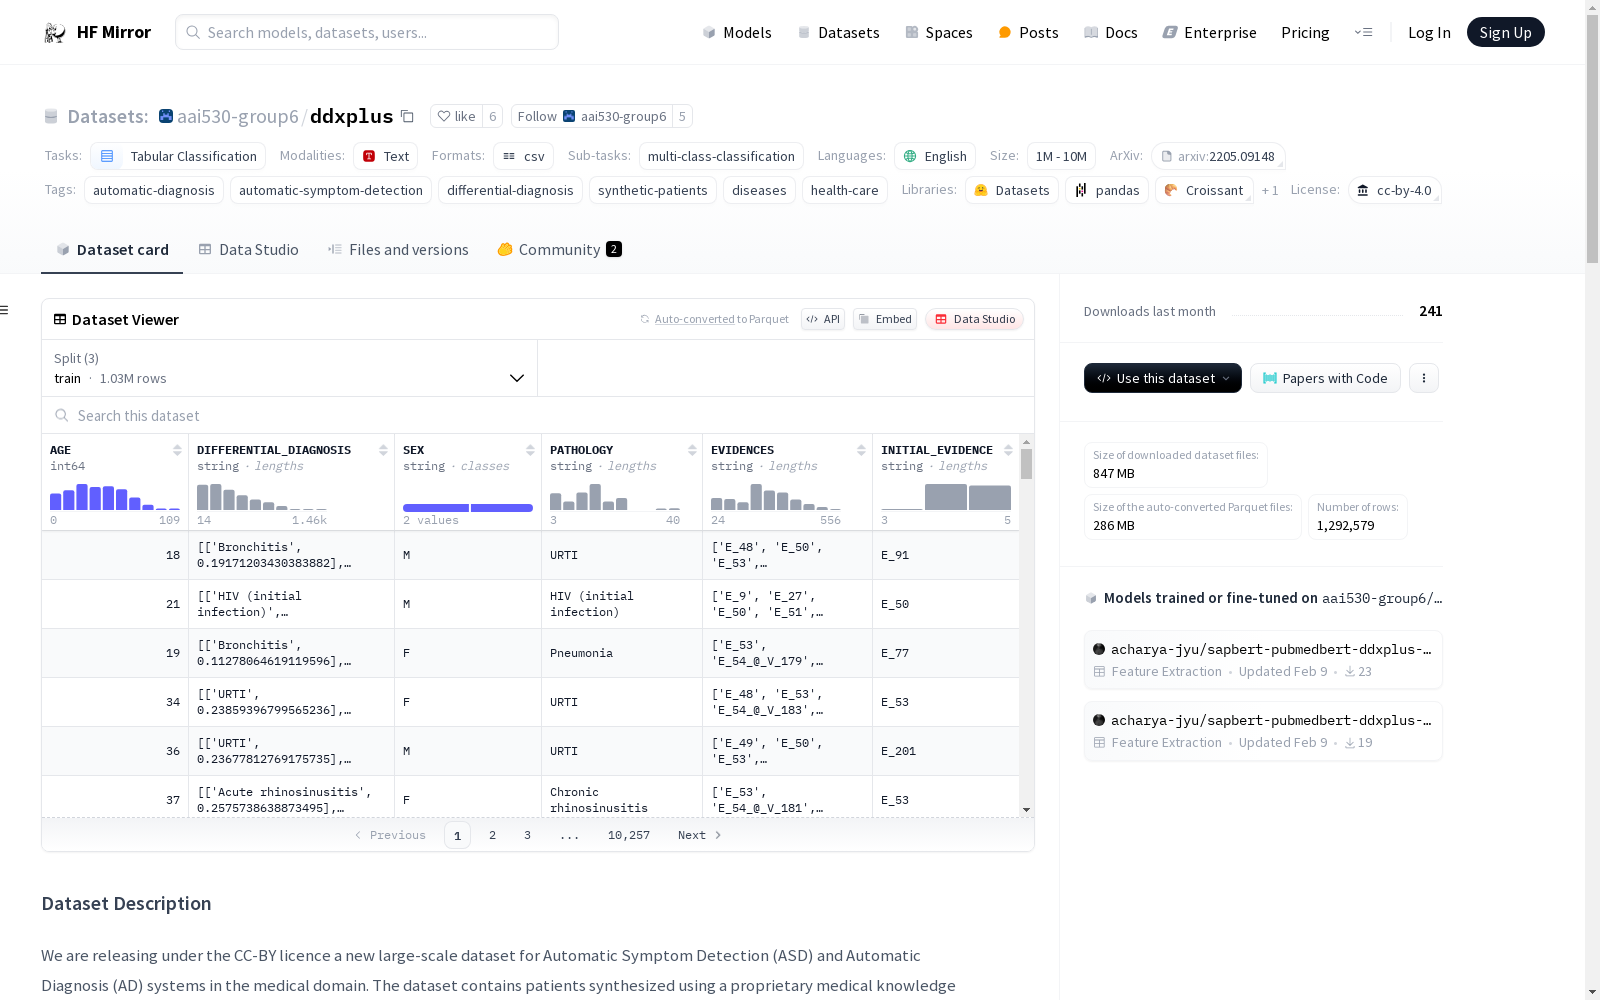Click the aai530-group6 organization avatar icon
1600x1000 pixels.
click(166, 116)
